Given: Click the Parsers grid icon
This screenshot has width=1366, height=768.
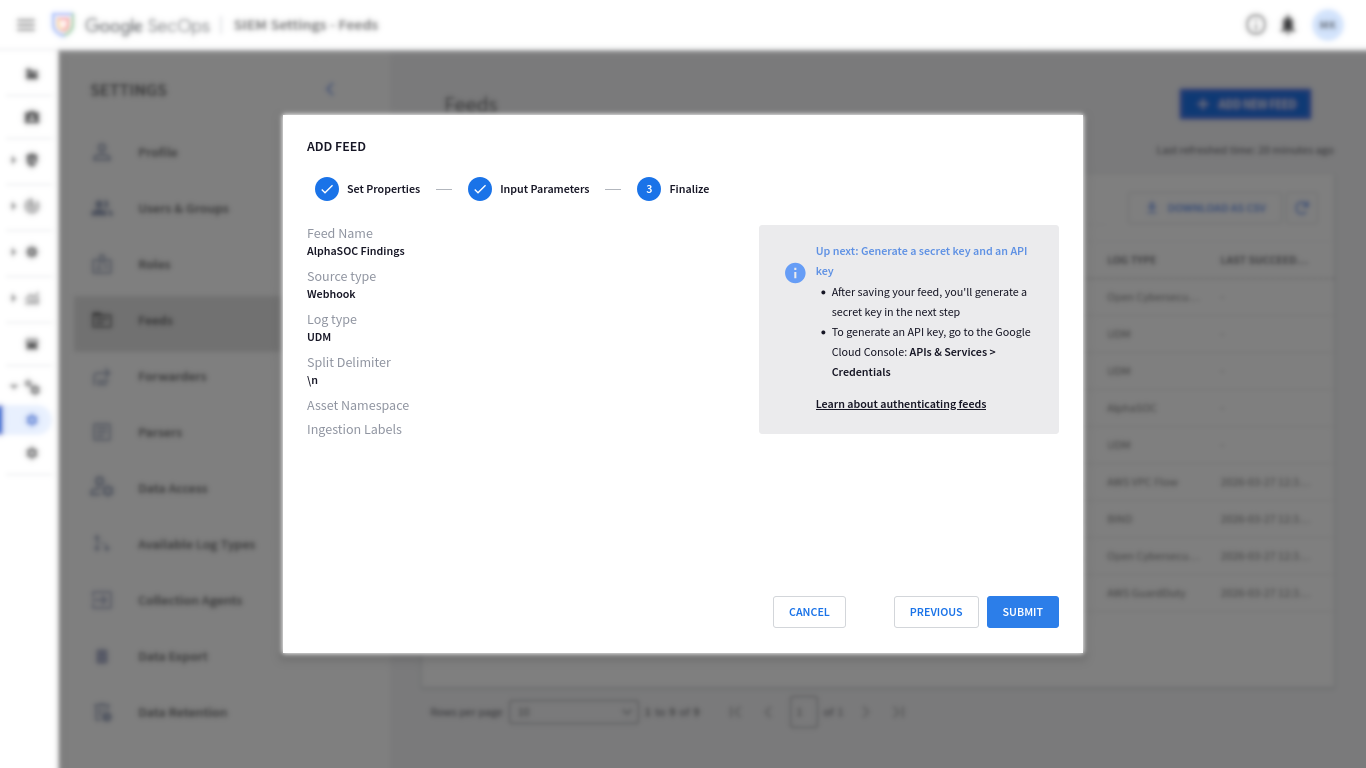Looking at the screenshot, I should tap(102, 432).
